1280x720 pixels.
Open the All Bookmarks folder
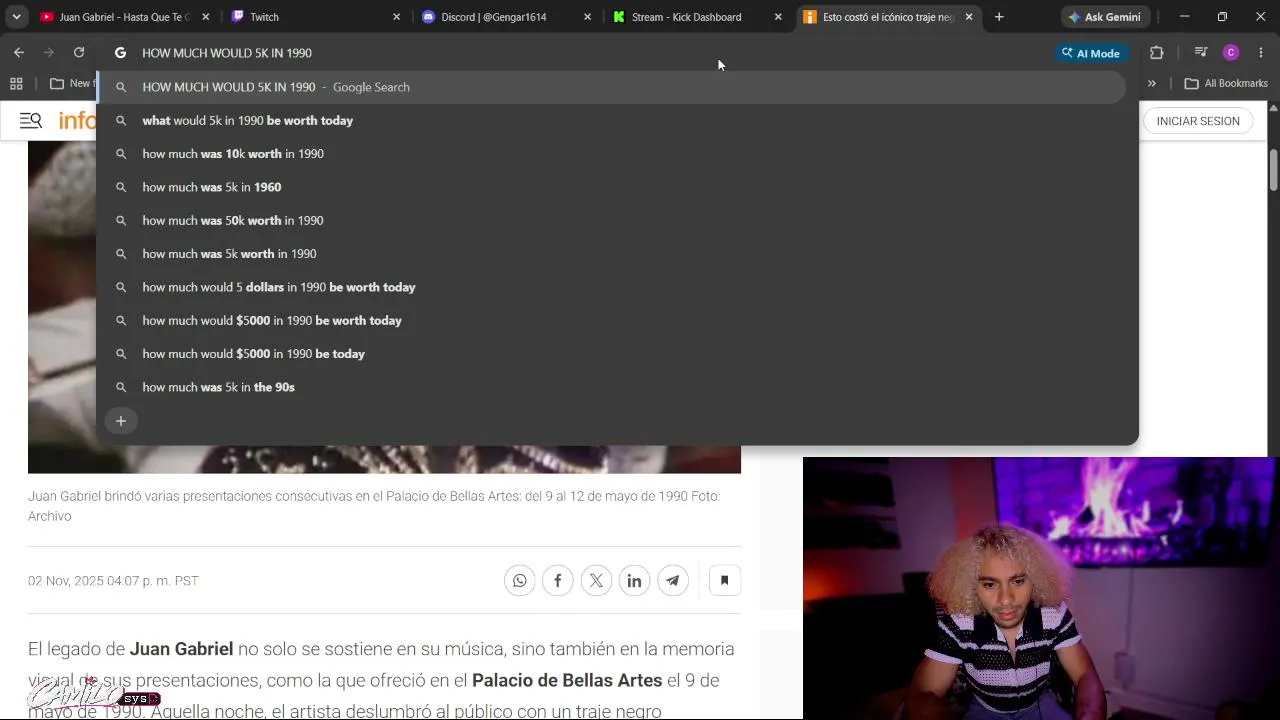(x=1226, y=84)
